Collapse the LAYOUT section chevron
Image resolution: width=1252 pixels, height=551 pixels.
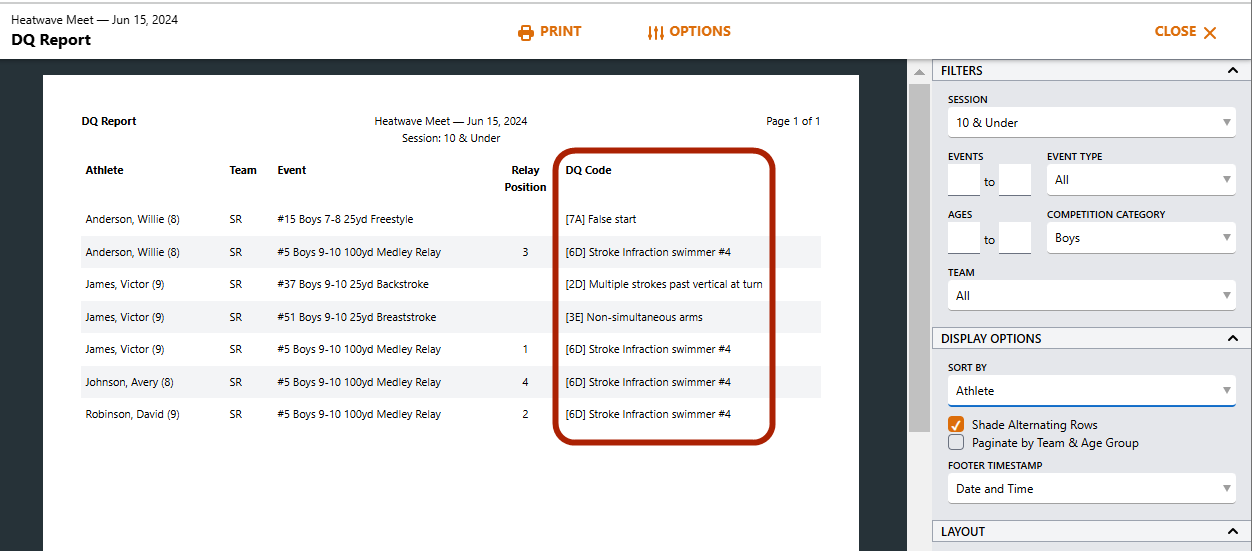click(1233, 532)
